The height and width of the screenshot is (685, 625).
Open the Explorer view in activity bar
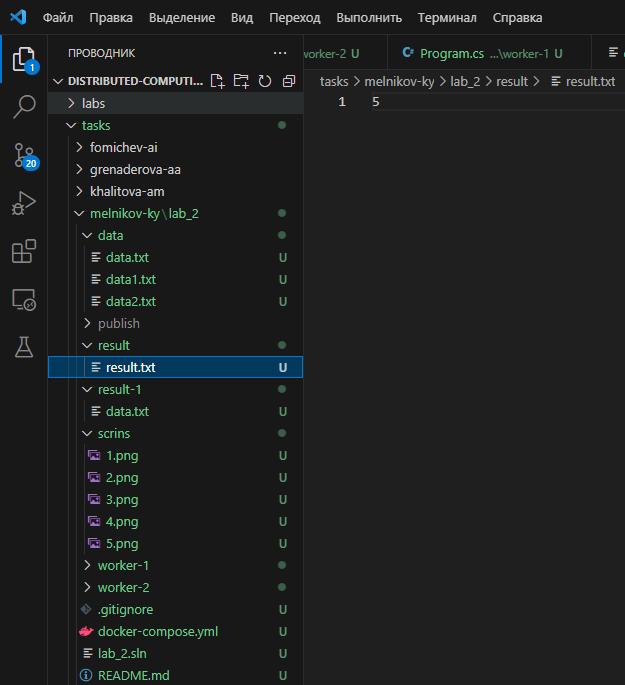(23, 59)
